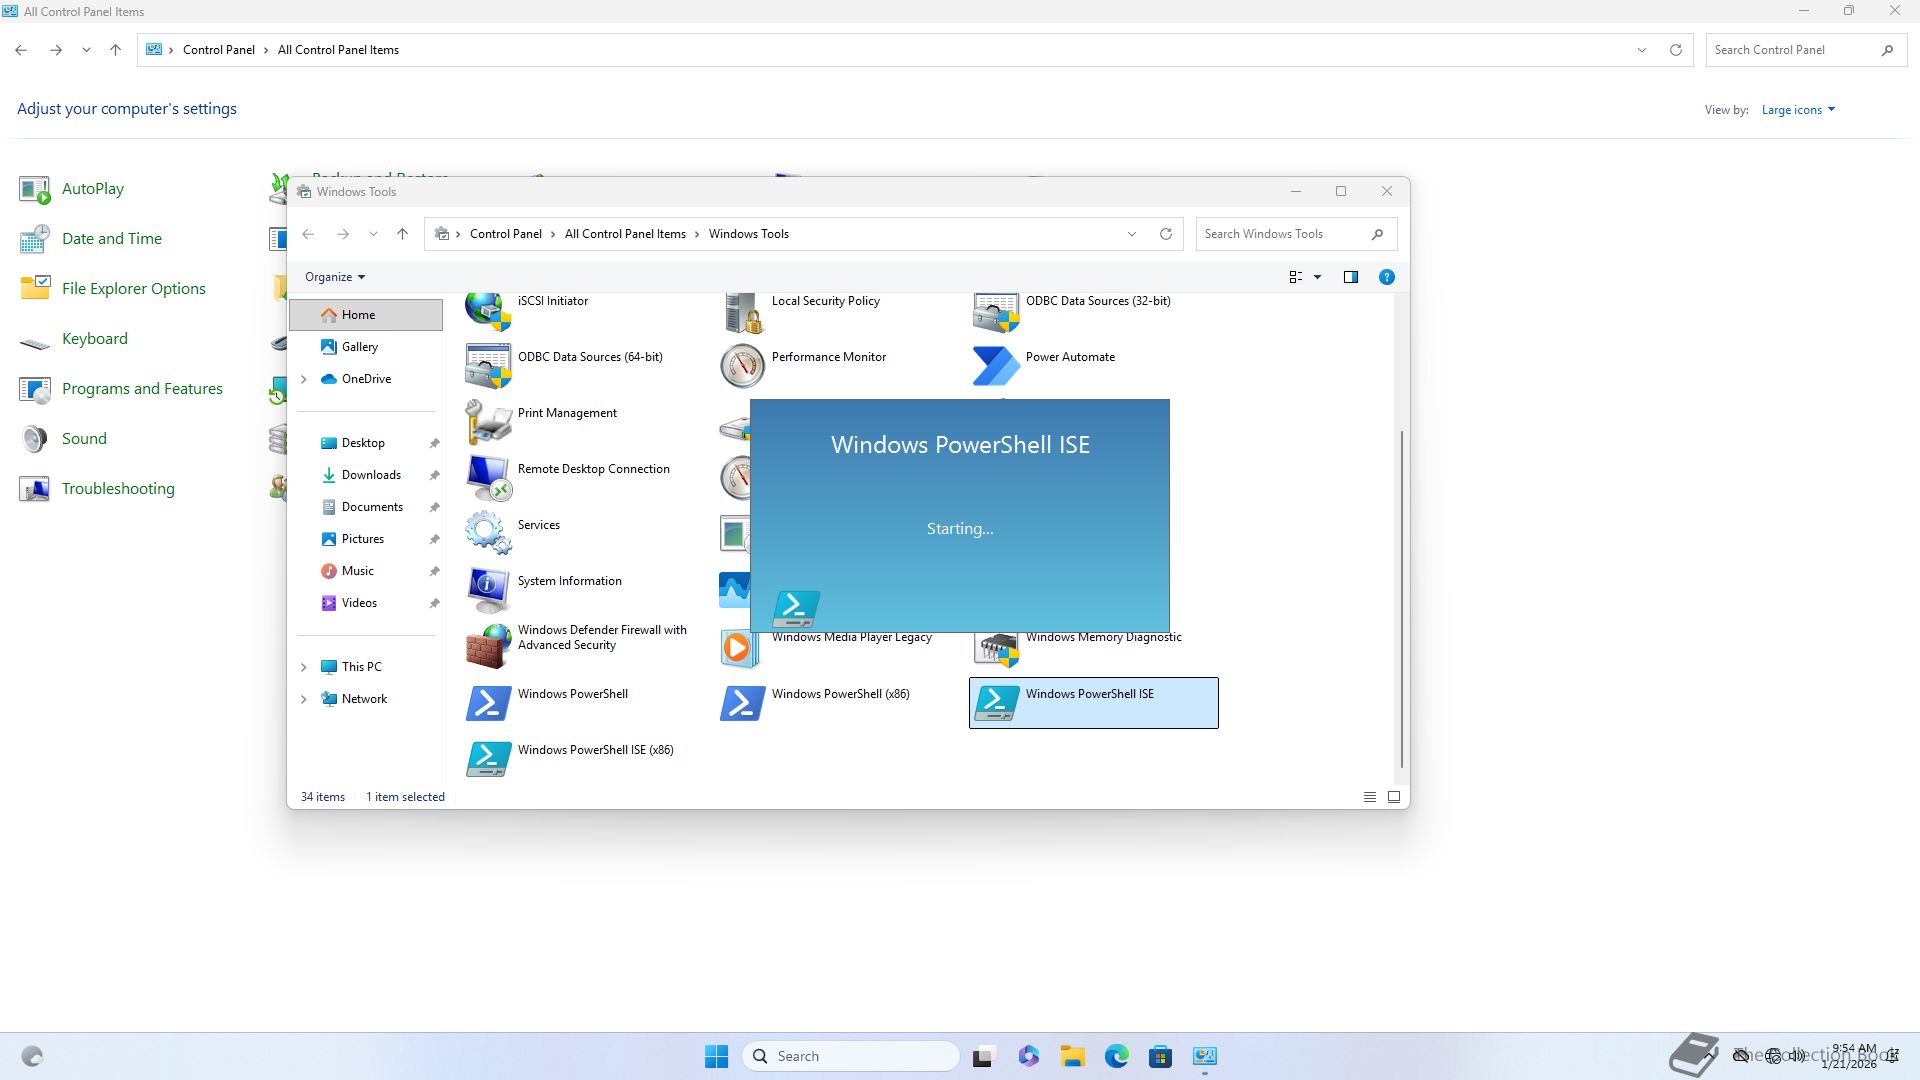This screenshot has height=1080, width=1920.
Task: Toggle the preview pane button
Action: tap(1351, 277)
